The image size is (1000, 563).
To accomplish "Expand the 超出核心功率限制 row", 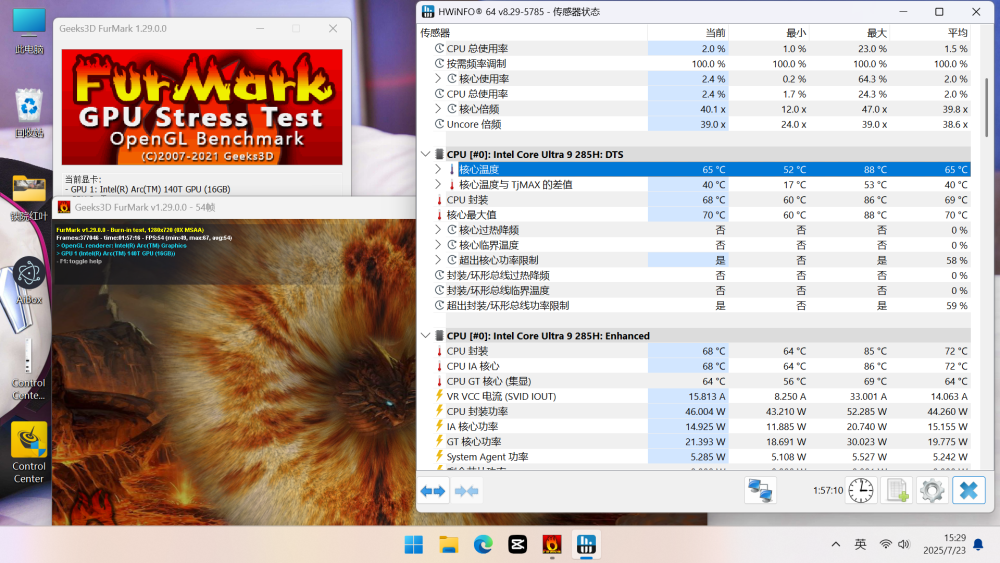I will (x=438, y=260).
